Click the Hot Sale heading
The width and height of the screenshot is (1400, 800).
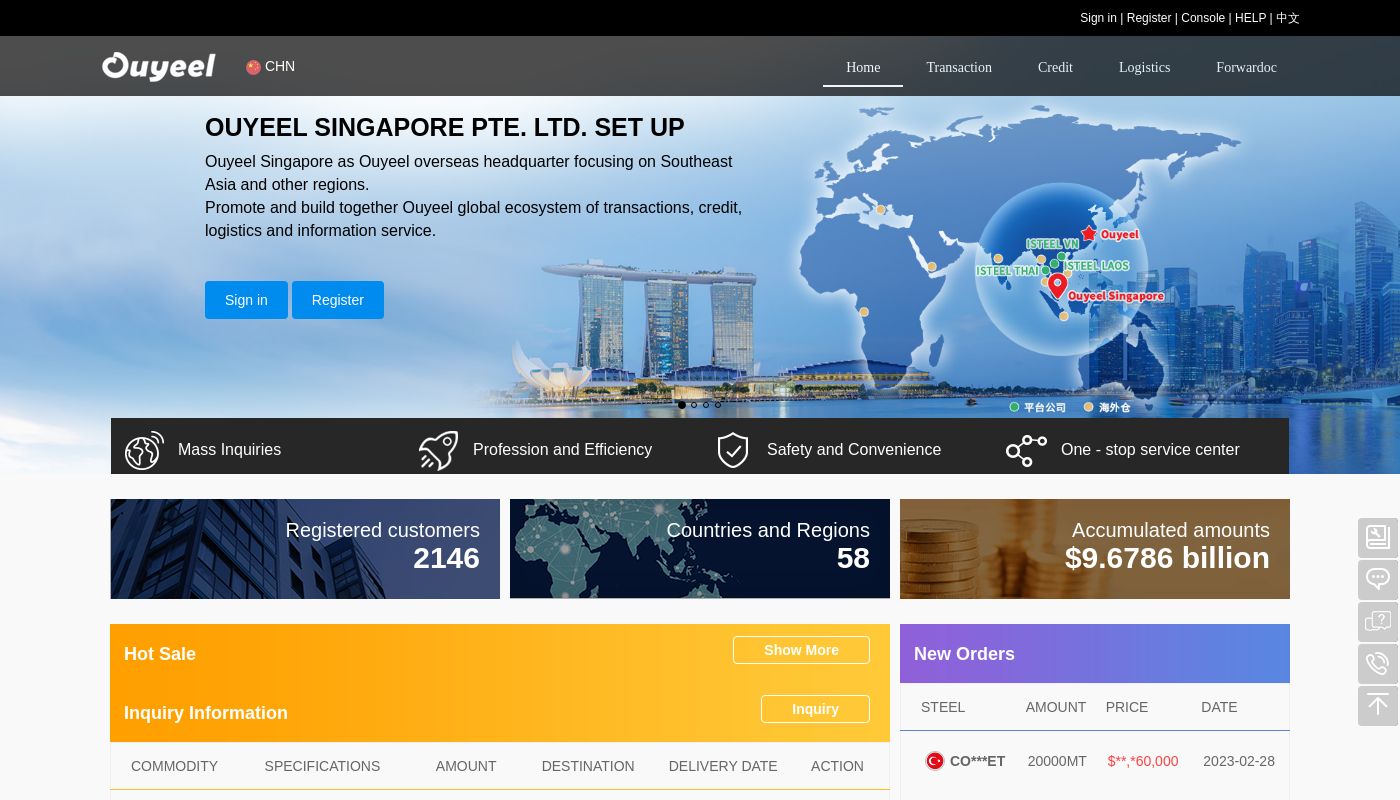click(160, 654)
